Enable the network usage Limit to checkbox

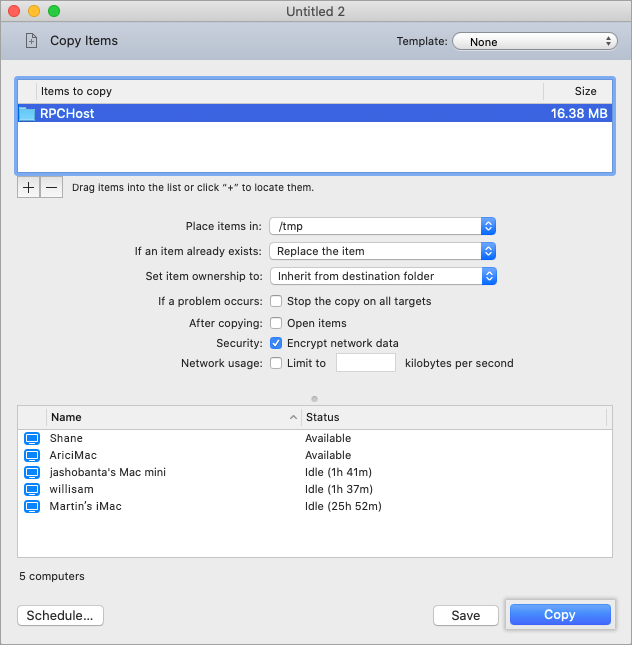coord(276,363)
